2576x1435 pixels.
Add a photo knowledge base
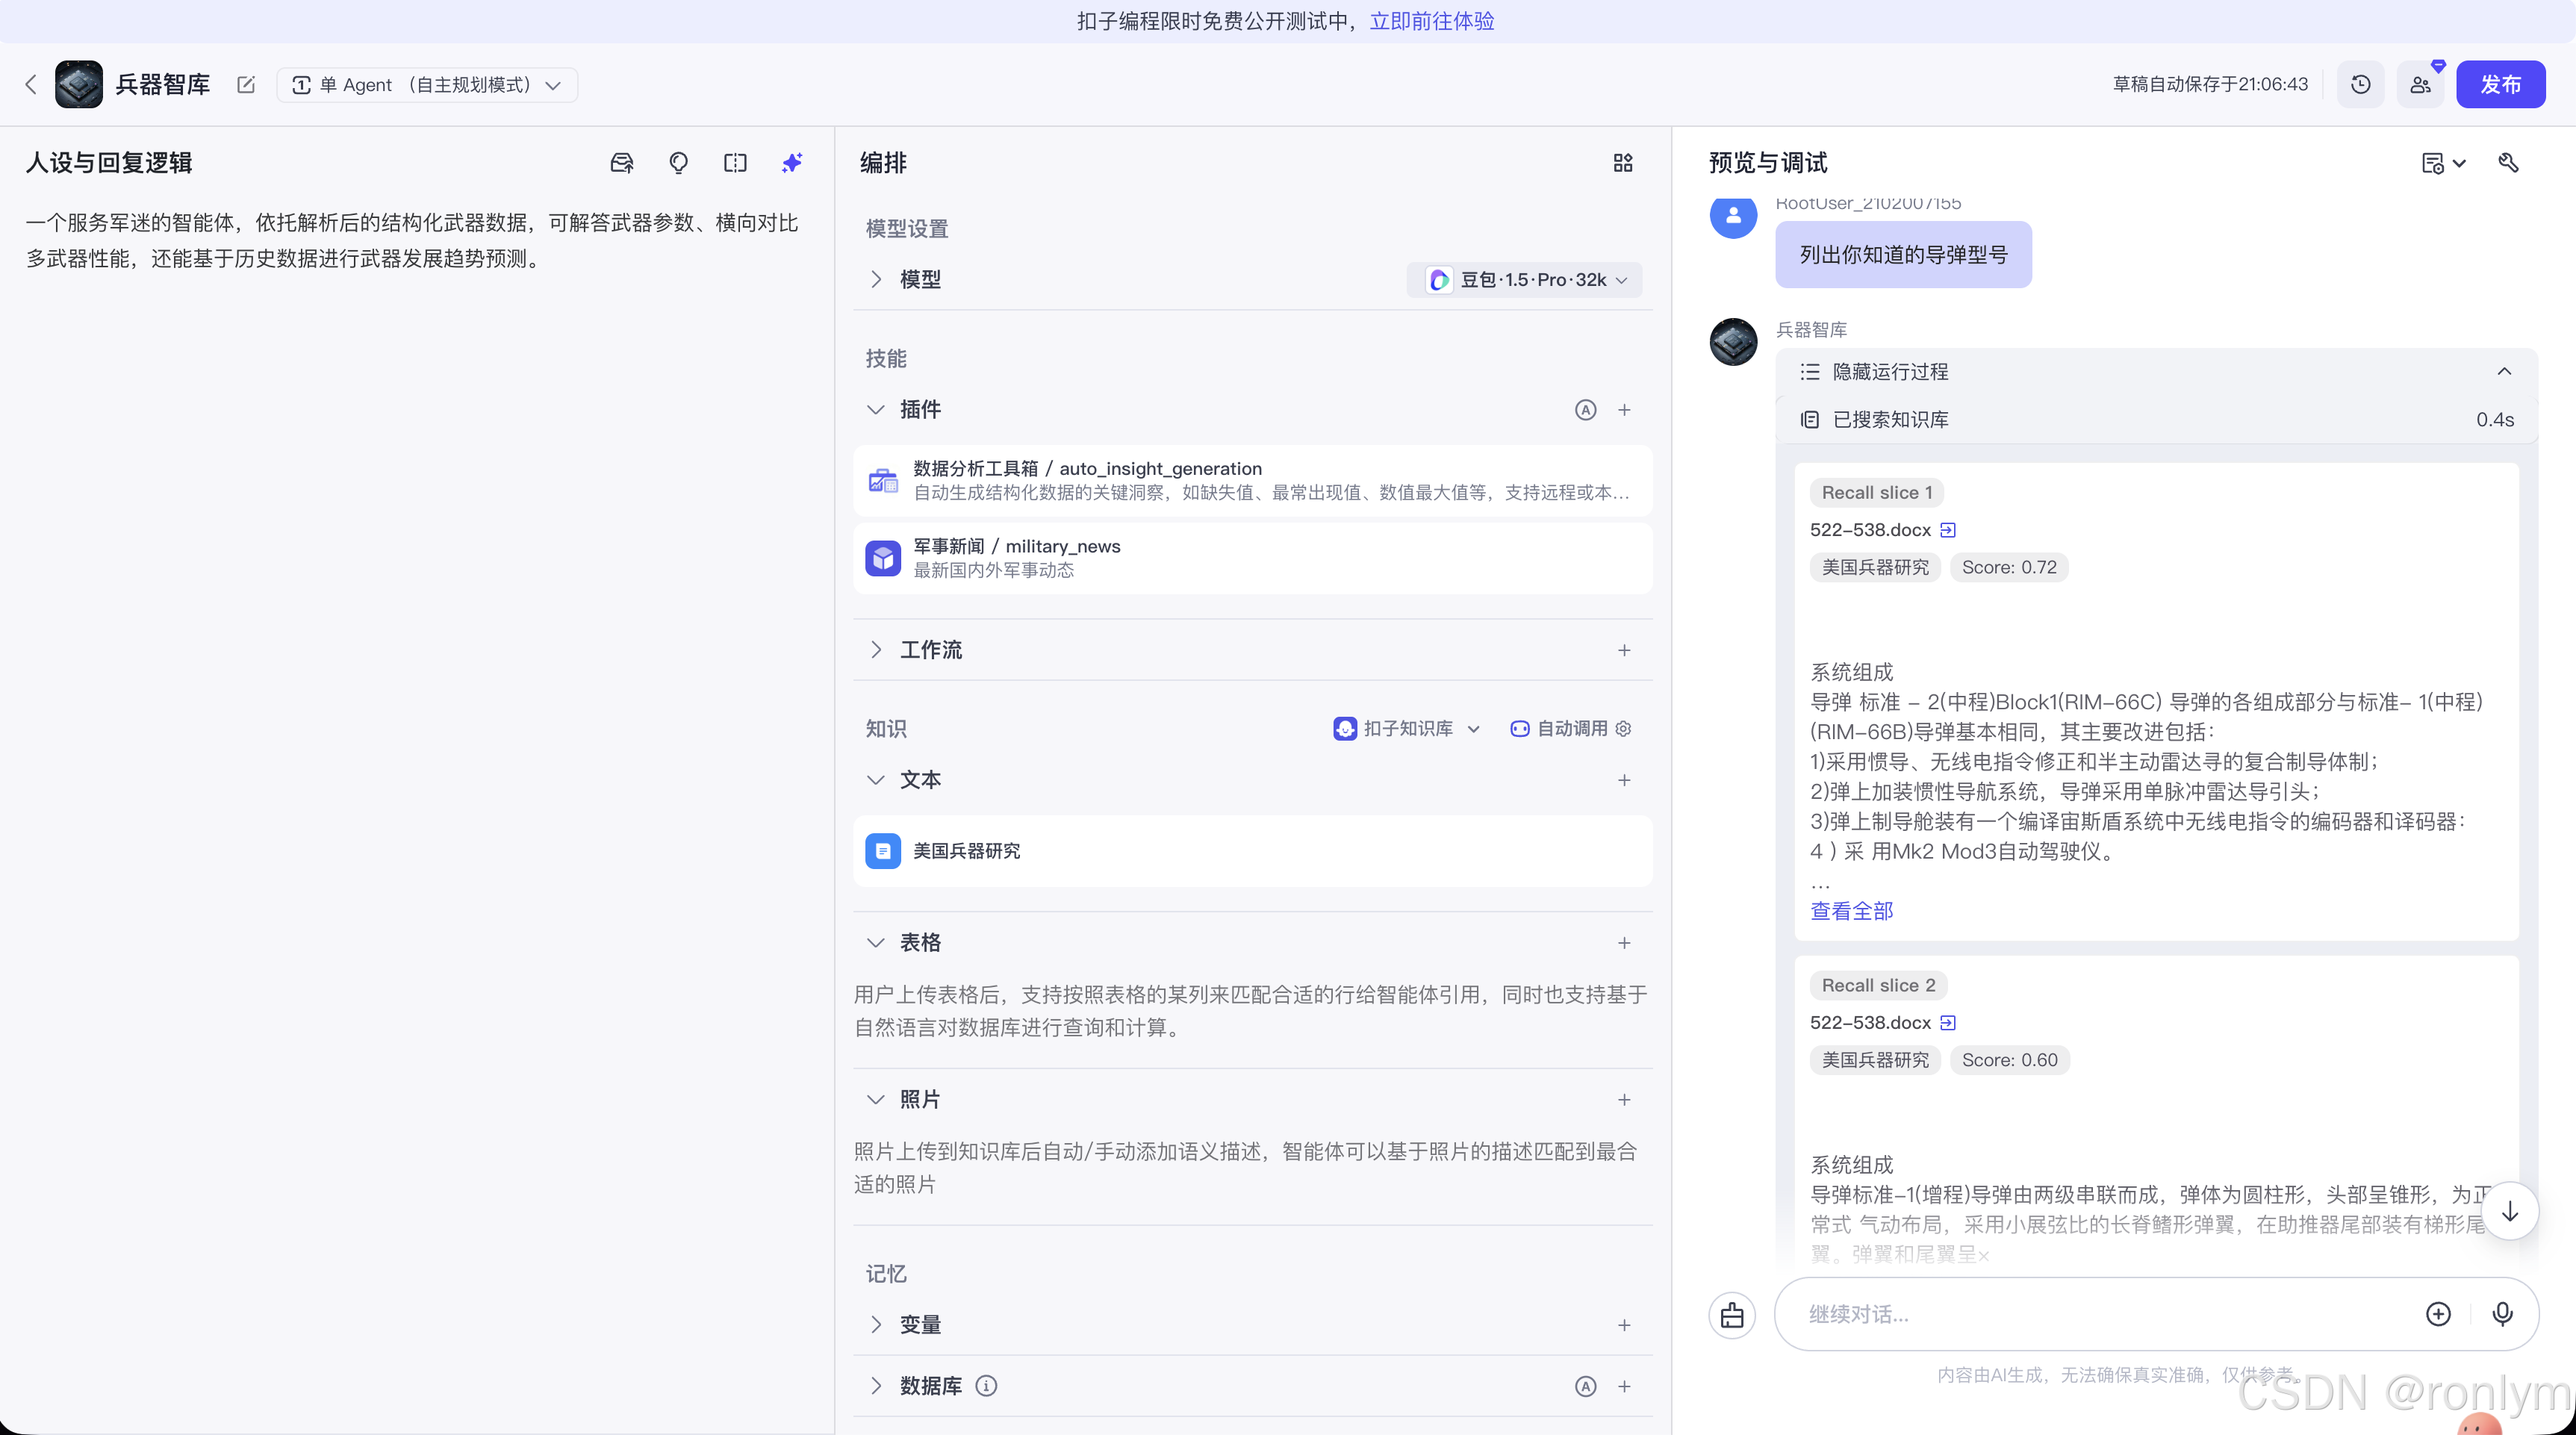1625,1100
